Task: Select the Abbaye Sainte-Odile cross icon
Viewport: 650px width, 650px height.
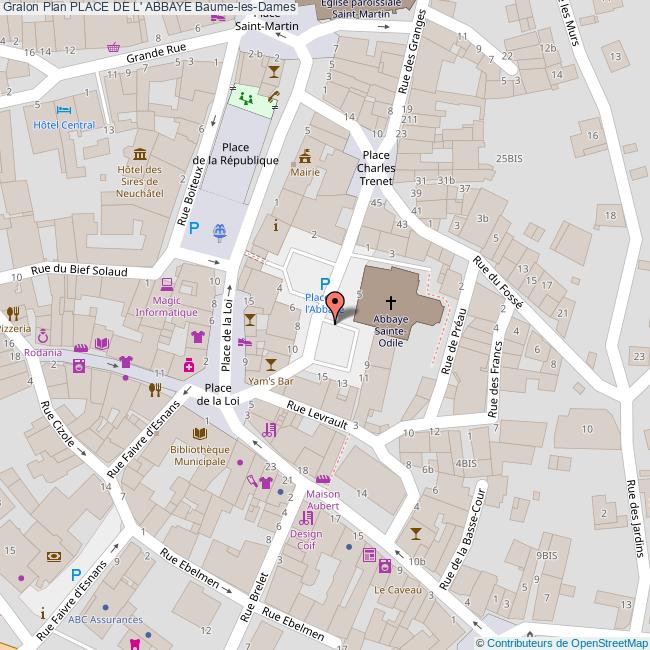Action: pyautogui.click(x=391, y=300)
